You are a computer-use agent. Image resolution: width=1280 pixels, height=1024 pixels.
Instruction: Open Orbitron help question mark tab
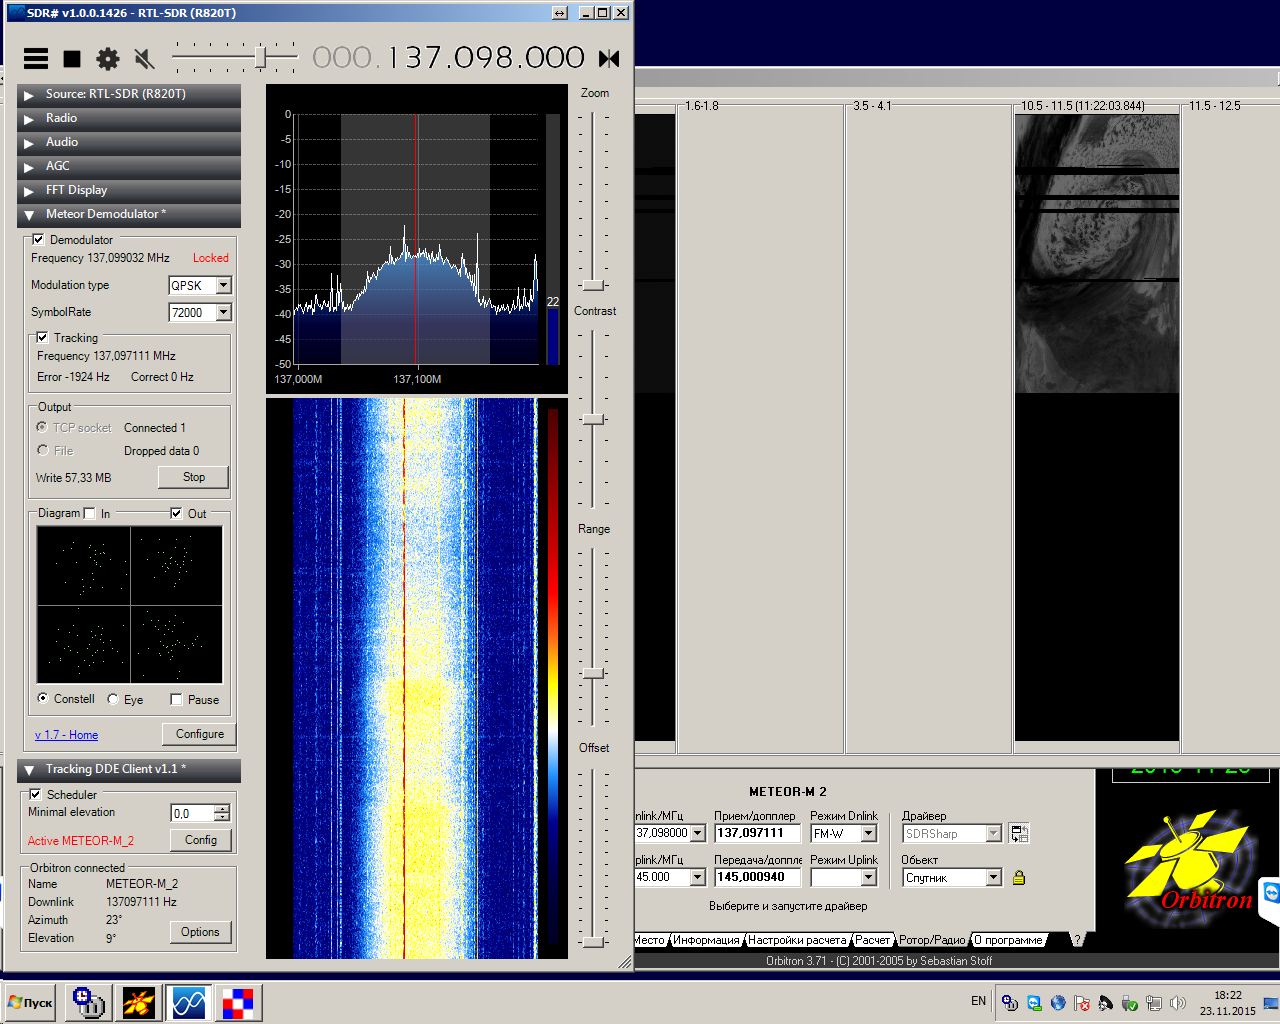[x=1077, y=940]
